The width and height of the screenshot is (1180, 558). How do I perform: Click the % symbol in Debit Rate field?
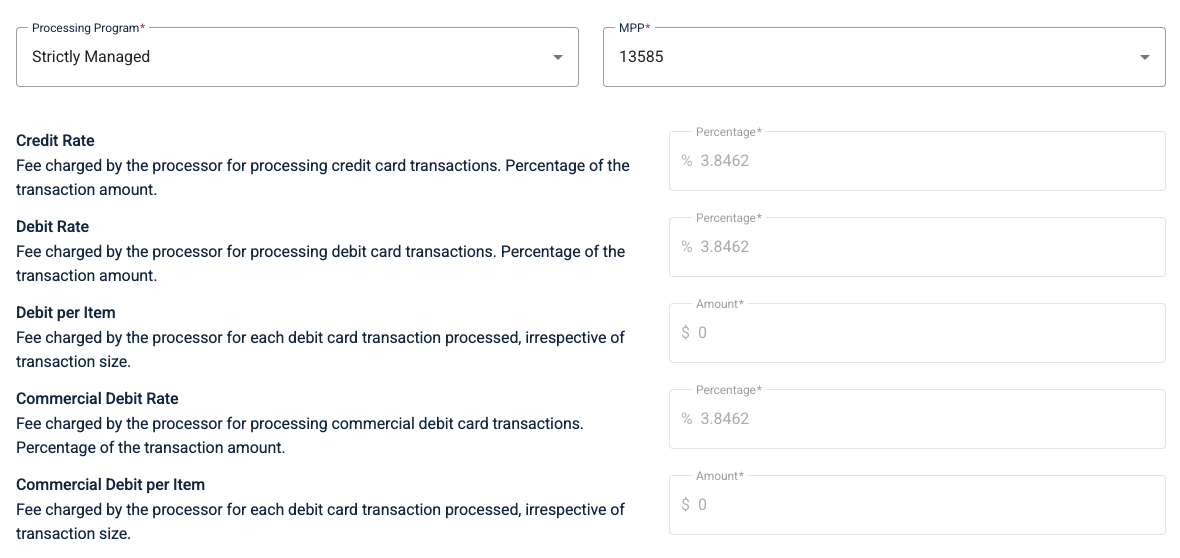[687, 246]
